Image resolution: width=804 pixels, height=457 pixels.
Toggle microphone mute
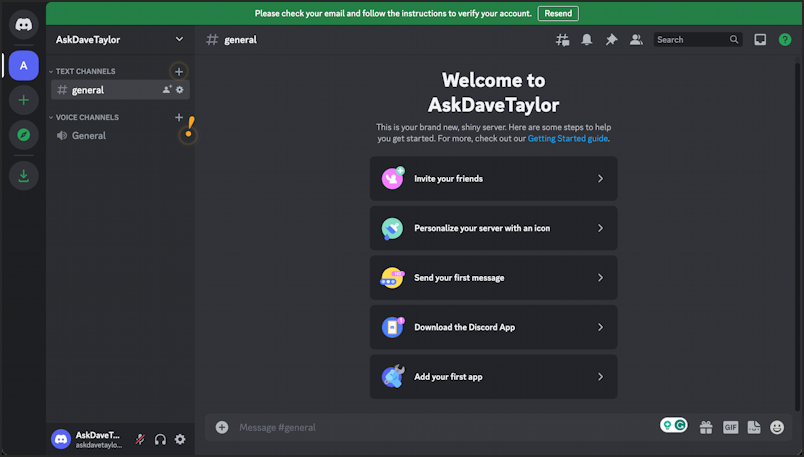pos(140,439)
